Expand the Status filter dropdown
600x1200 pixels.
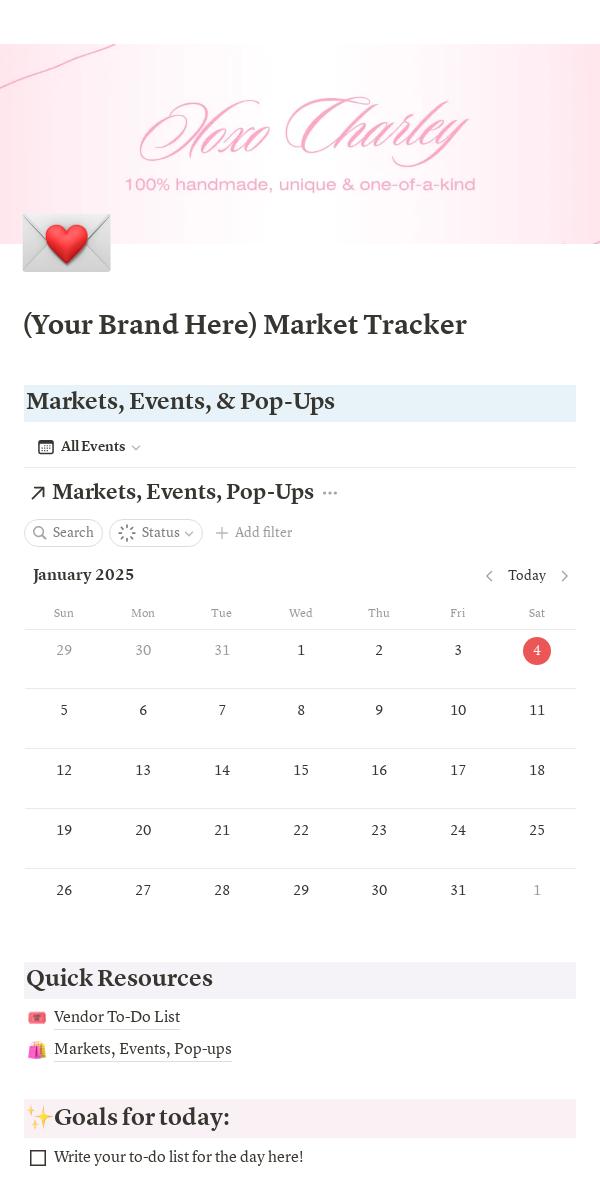[x=188, y=533]
